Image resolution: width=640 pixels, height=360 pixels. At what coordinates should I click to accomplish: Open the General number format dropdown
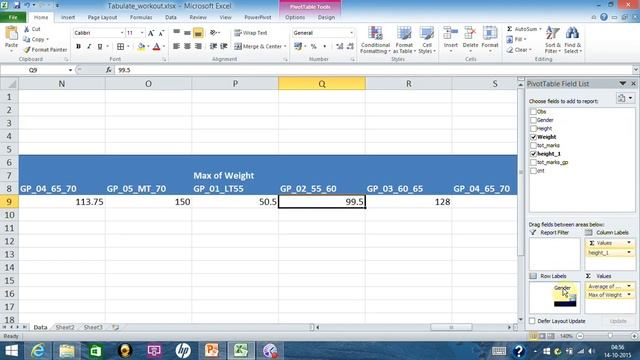click(x=351, y=33)
